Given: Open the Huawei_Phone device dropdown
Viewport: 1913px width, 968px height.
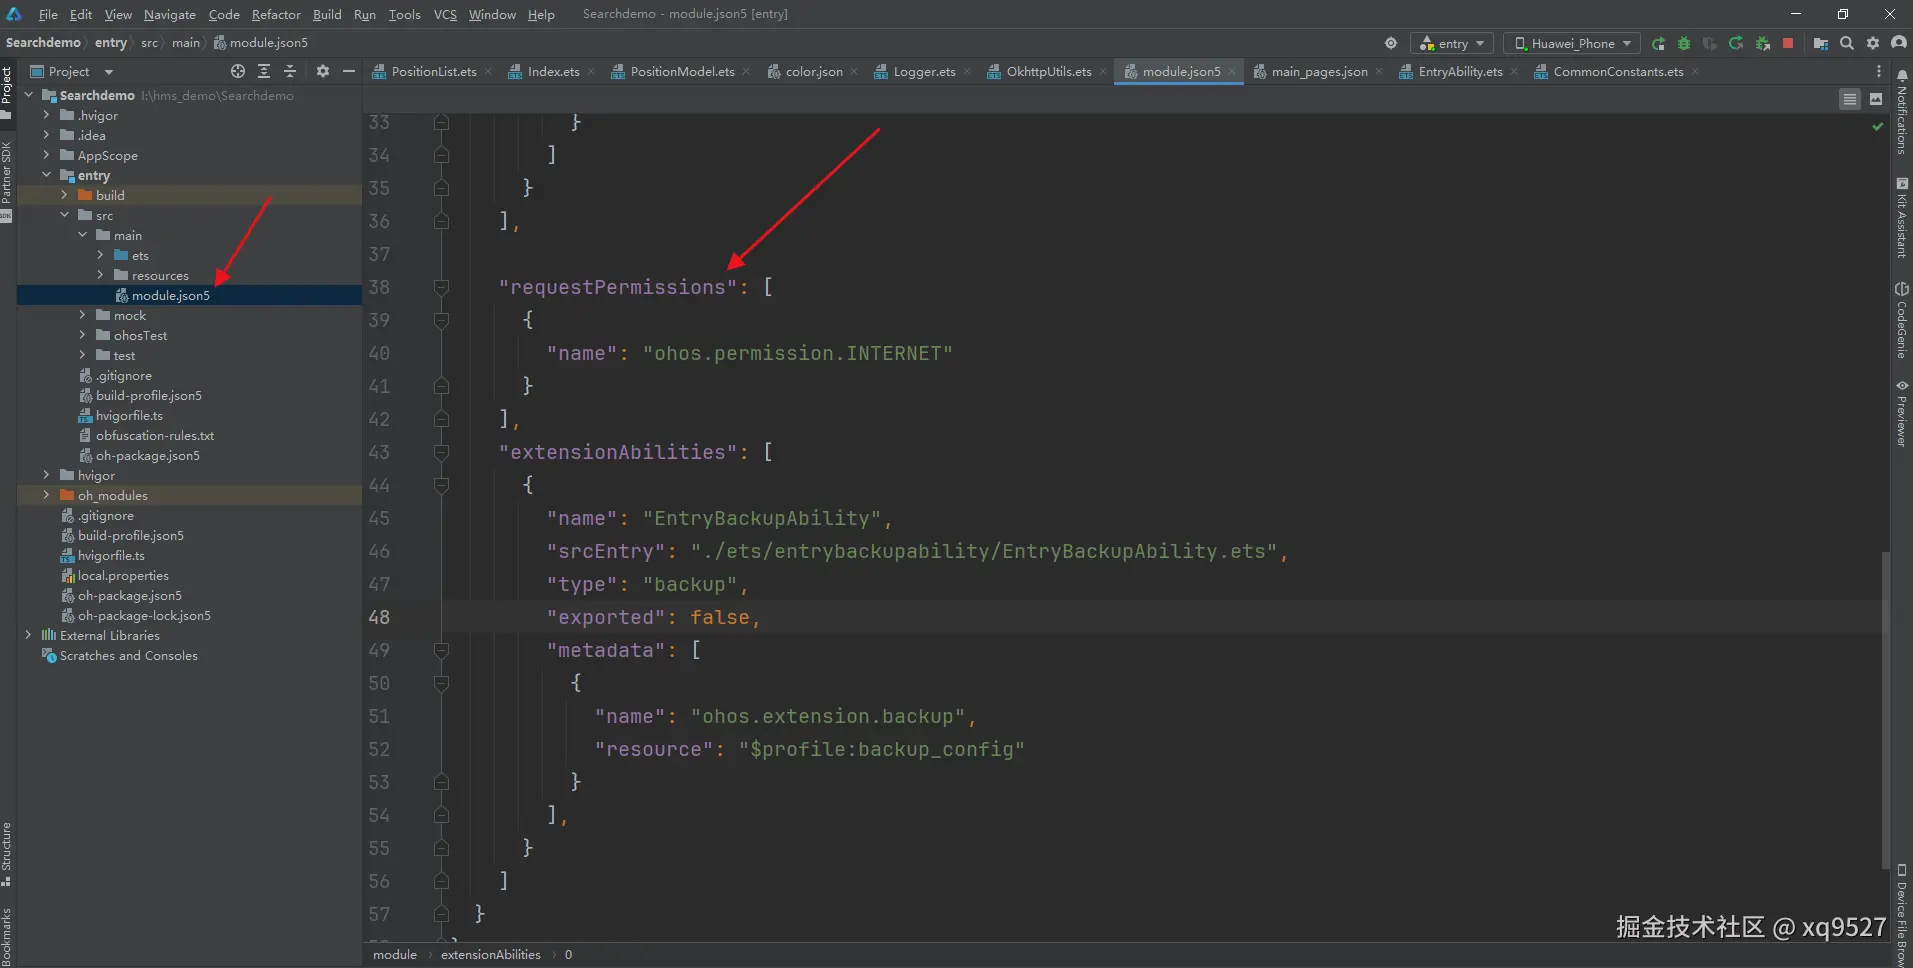Looking at the screenshot, I should click(x=1572, y=43).
